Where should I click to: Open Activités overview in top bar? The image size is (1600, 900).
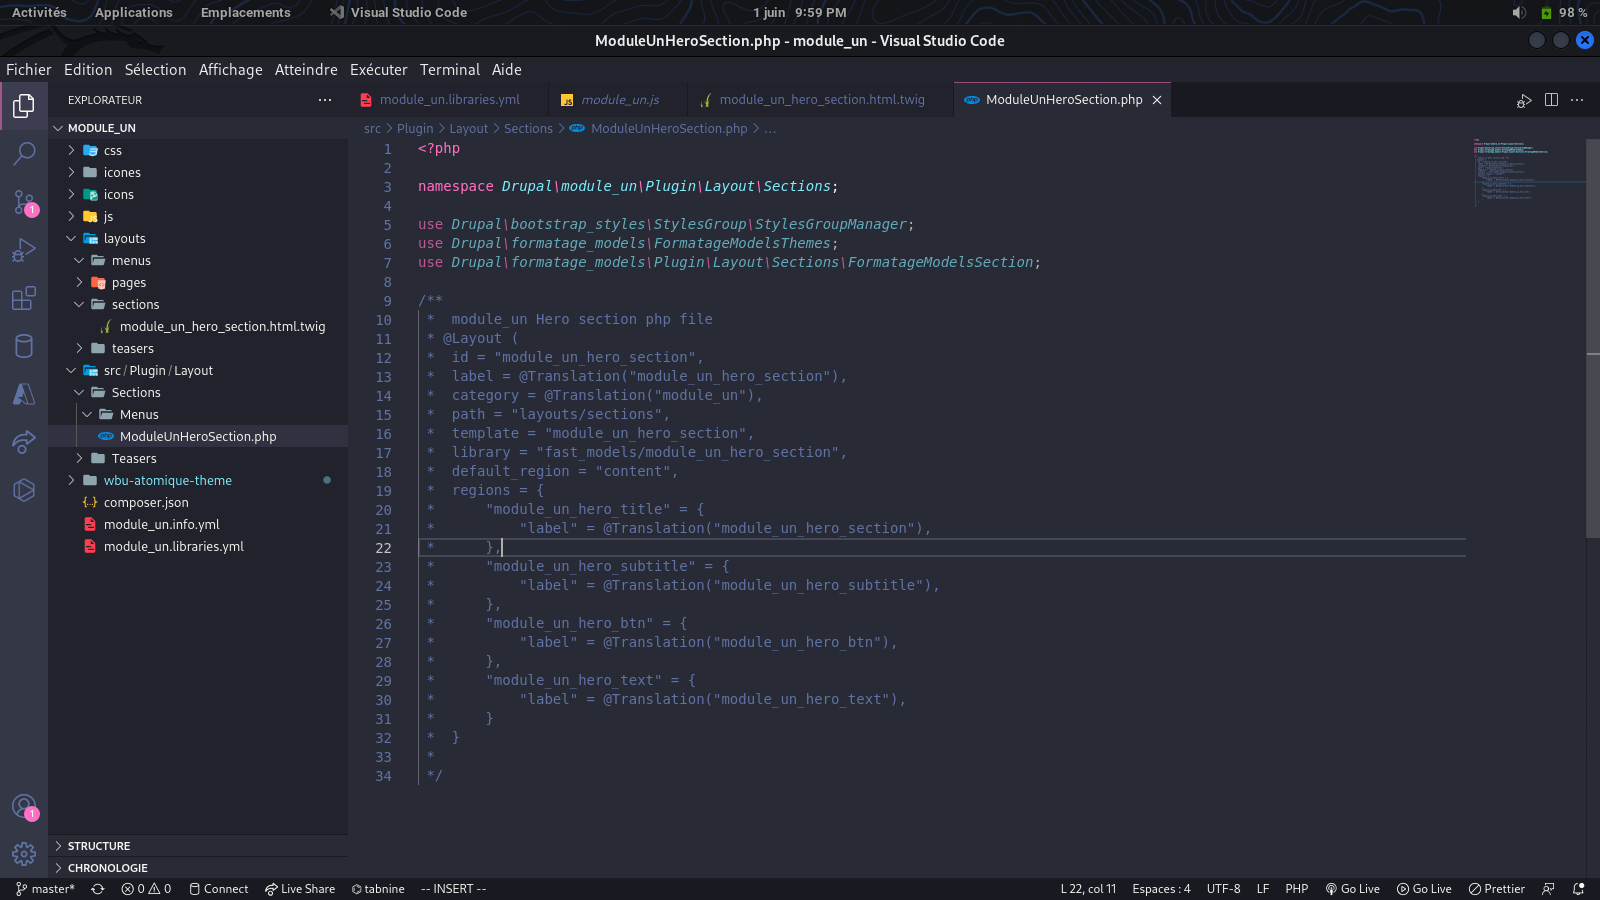click(39, 13)
